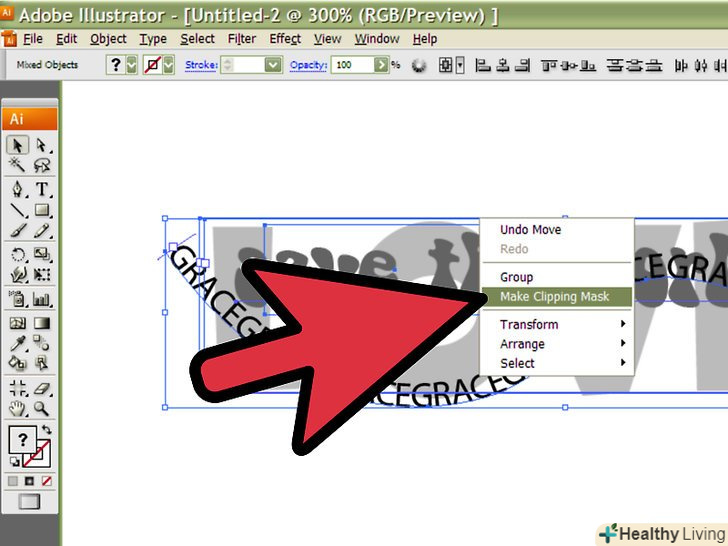The width and height of the screenshot is (728, 546).
Task: Set paint mode to Color button
Action: (13, 481)
